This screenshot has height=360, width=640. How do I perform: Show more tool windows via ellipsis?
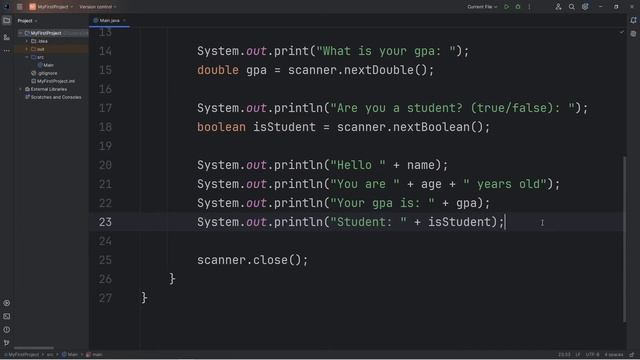point(7,51)
